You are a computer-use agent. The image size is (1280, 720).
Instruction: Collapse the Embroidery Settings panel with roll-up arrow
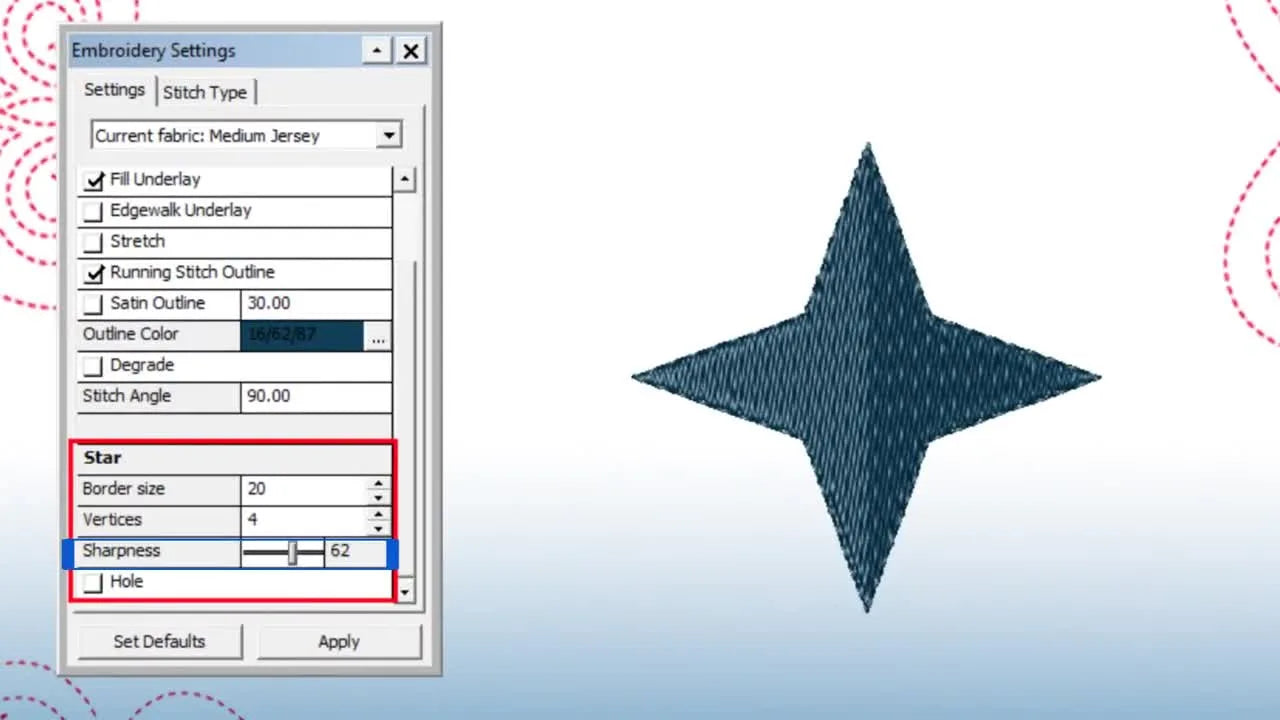click(x=376, y=50)
